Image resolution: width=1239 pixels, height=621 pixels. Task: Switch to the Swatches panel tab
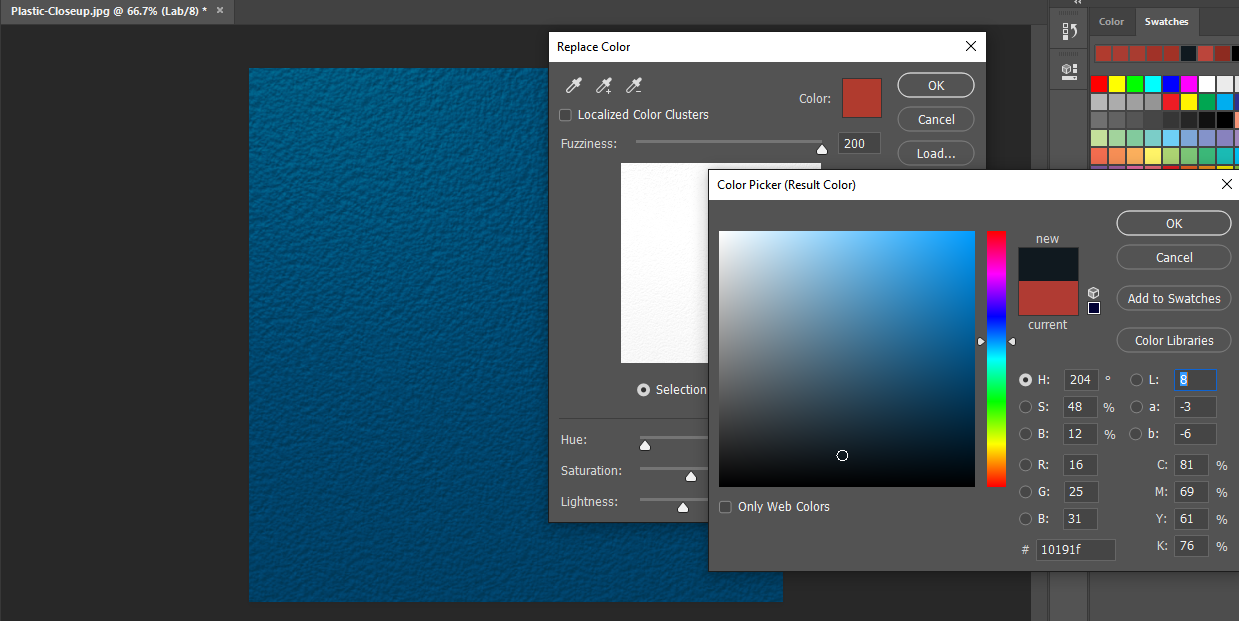(1166, 22)
